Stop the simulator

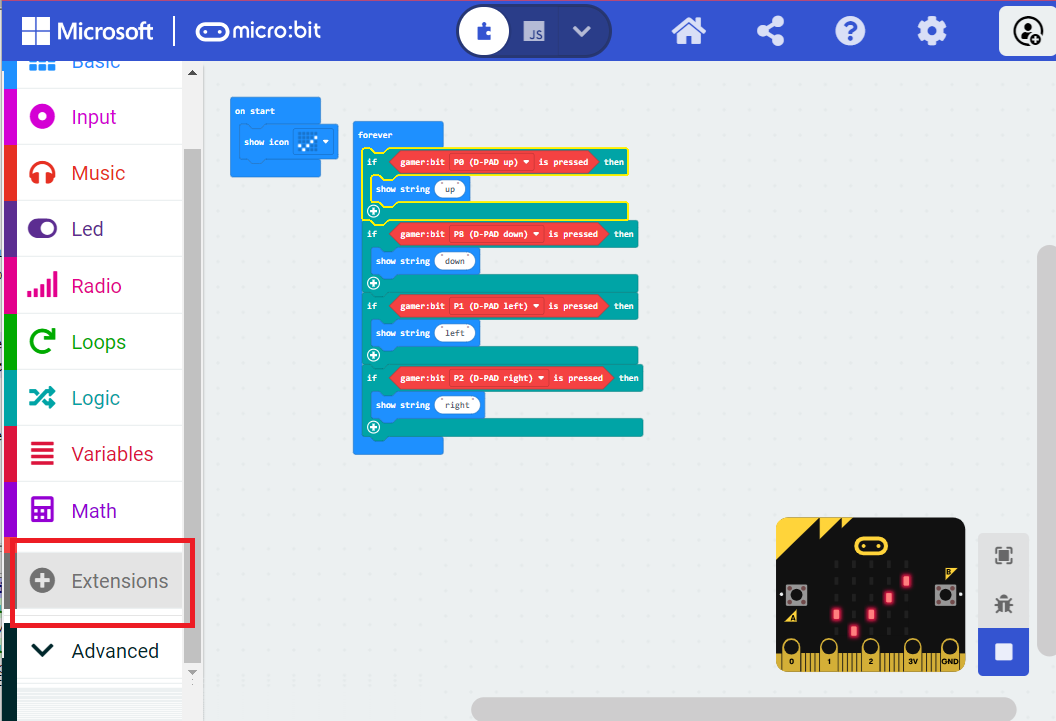pos(1003,652)
